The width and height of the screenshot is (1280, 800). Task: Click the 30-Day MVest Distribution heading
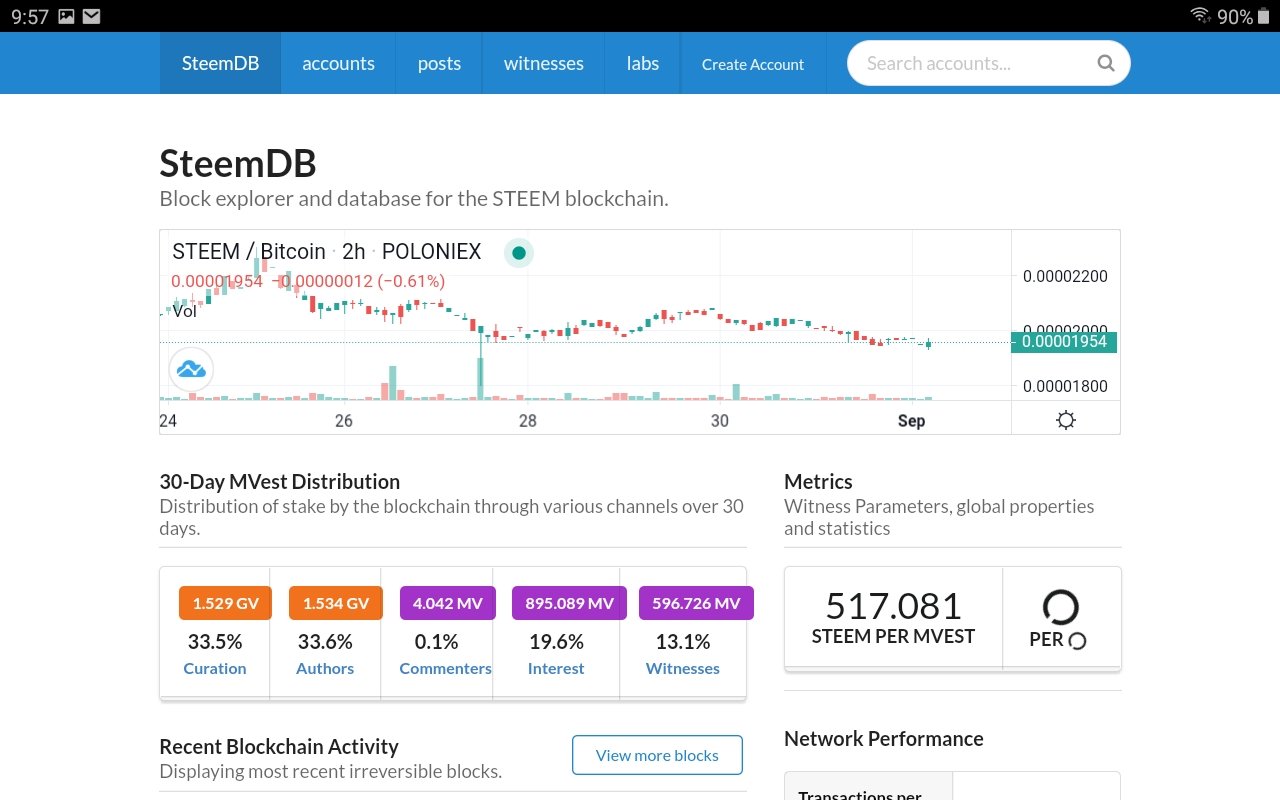click(x=280, y=482)
